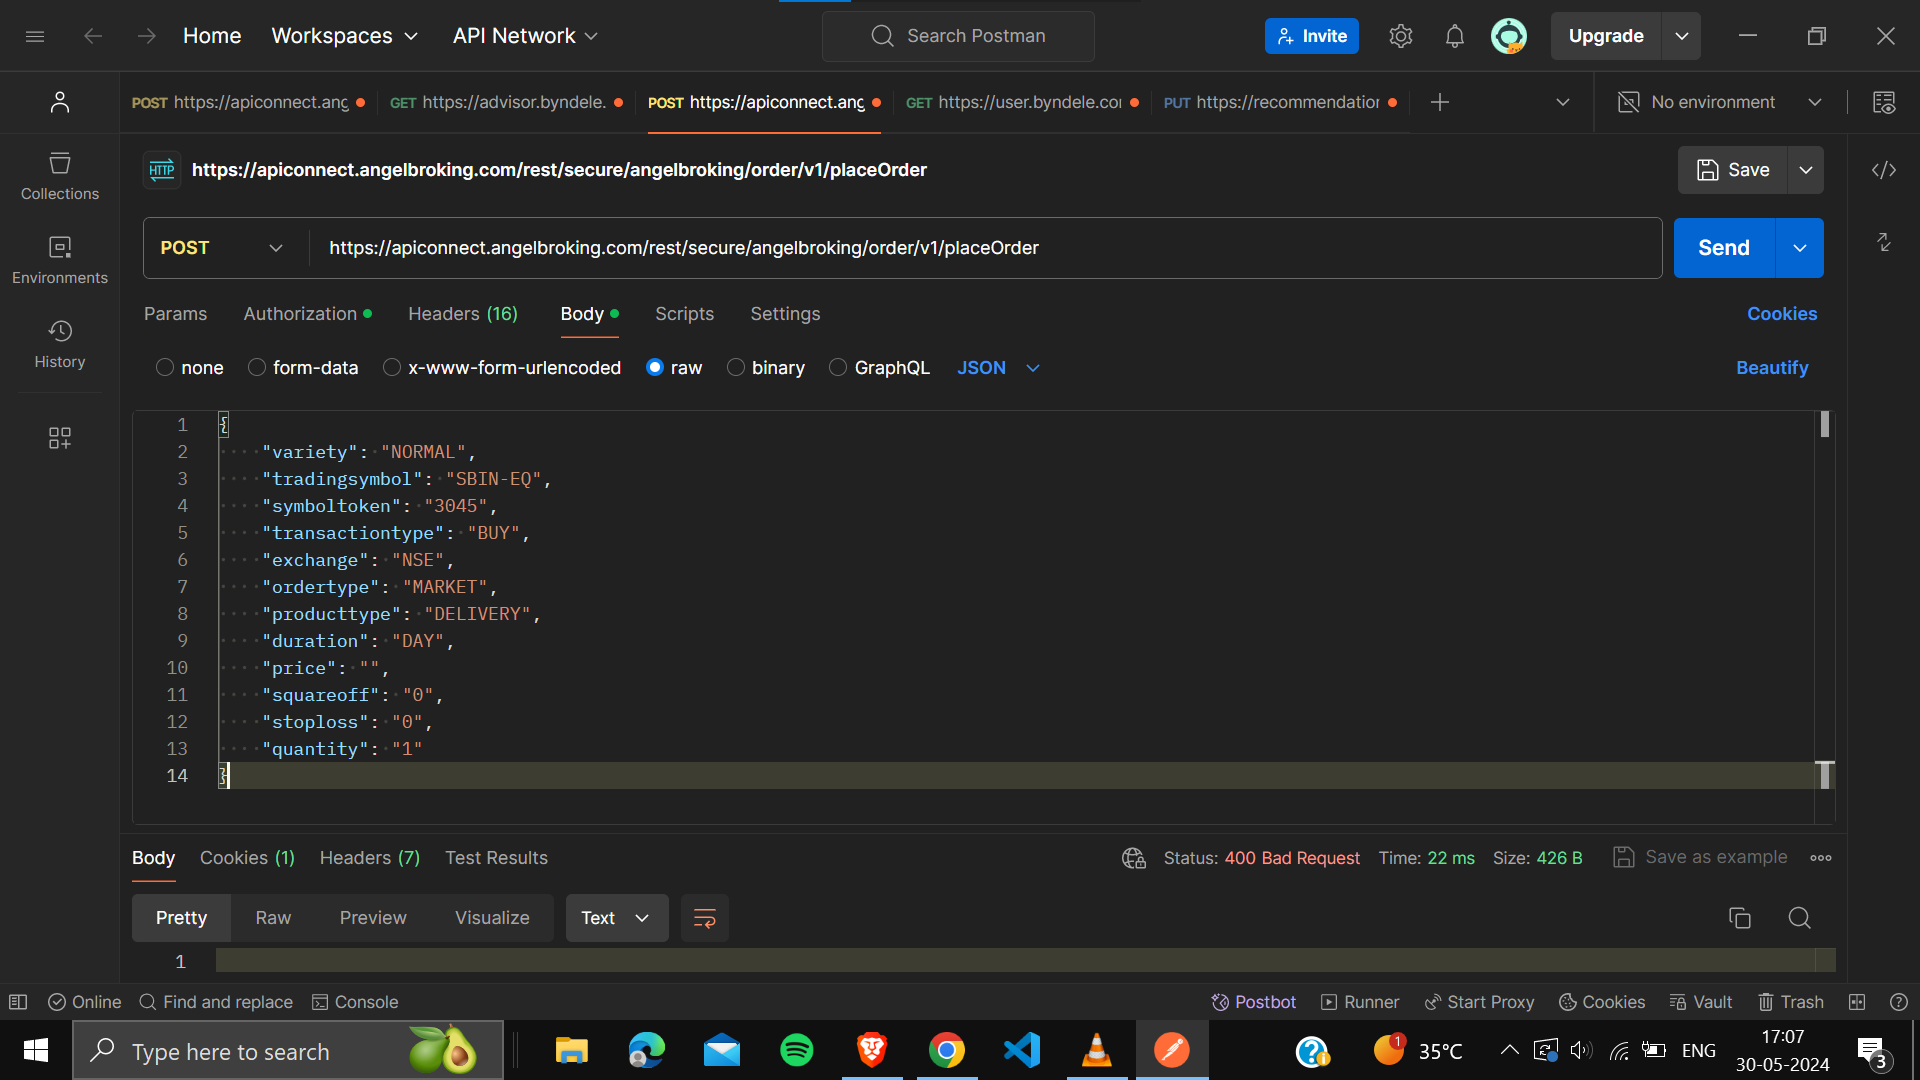Search within the response body
This screenshot has width=1920, height=1080.
click(1800, 918)
